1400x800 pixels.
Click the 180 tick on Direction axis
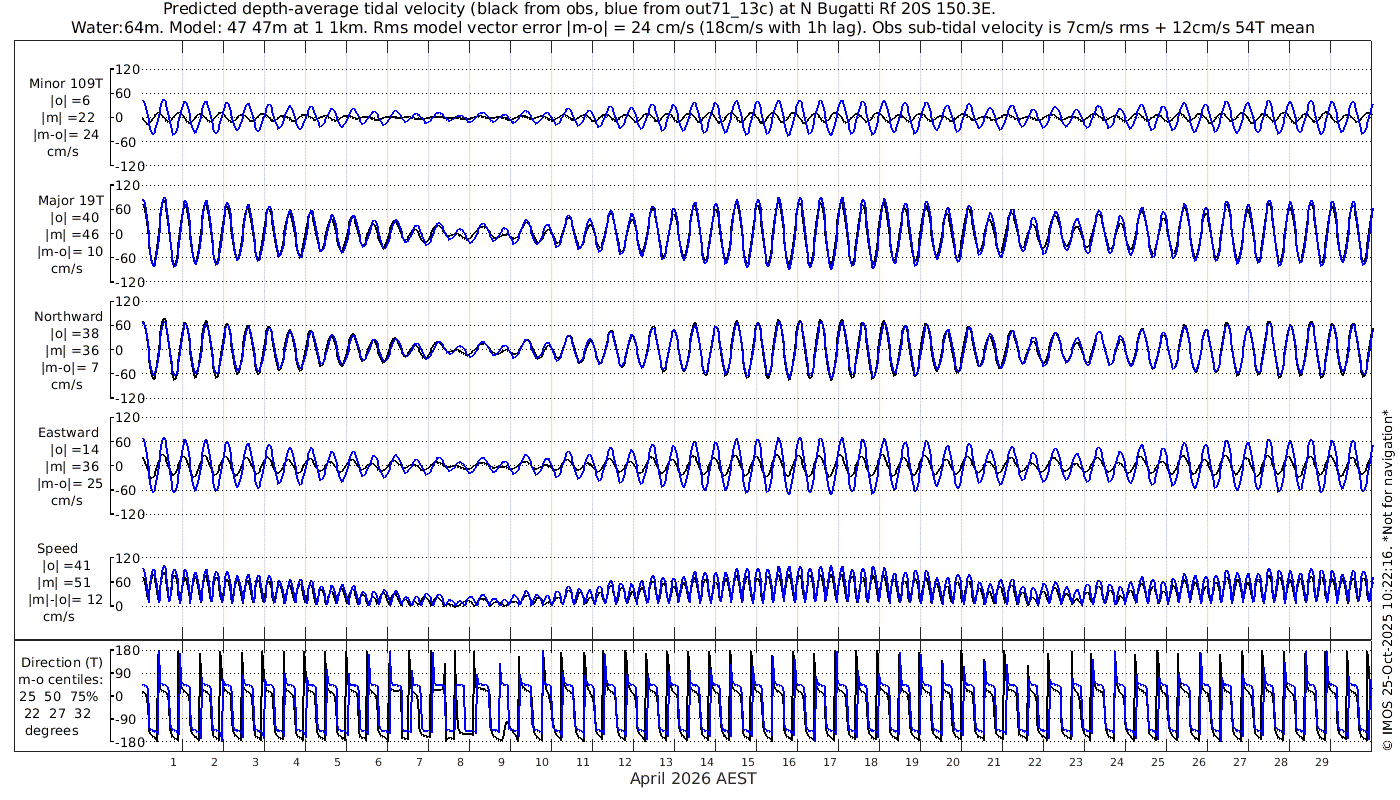(125, 652)
